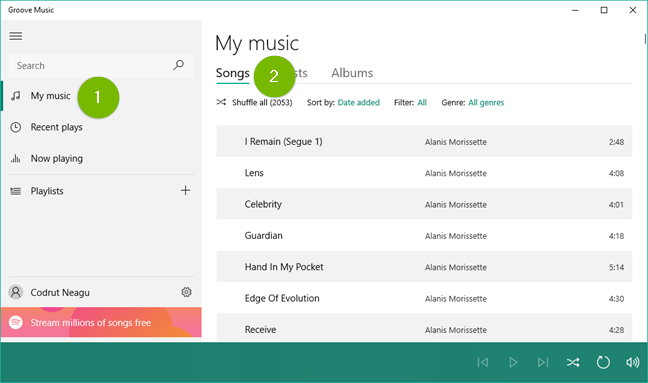The height and width of the screenshot is (383, 648).
Task: Open the volume control
Action: point(633,362)
